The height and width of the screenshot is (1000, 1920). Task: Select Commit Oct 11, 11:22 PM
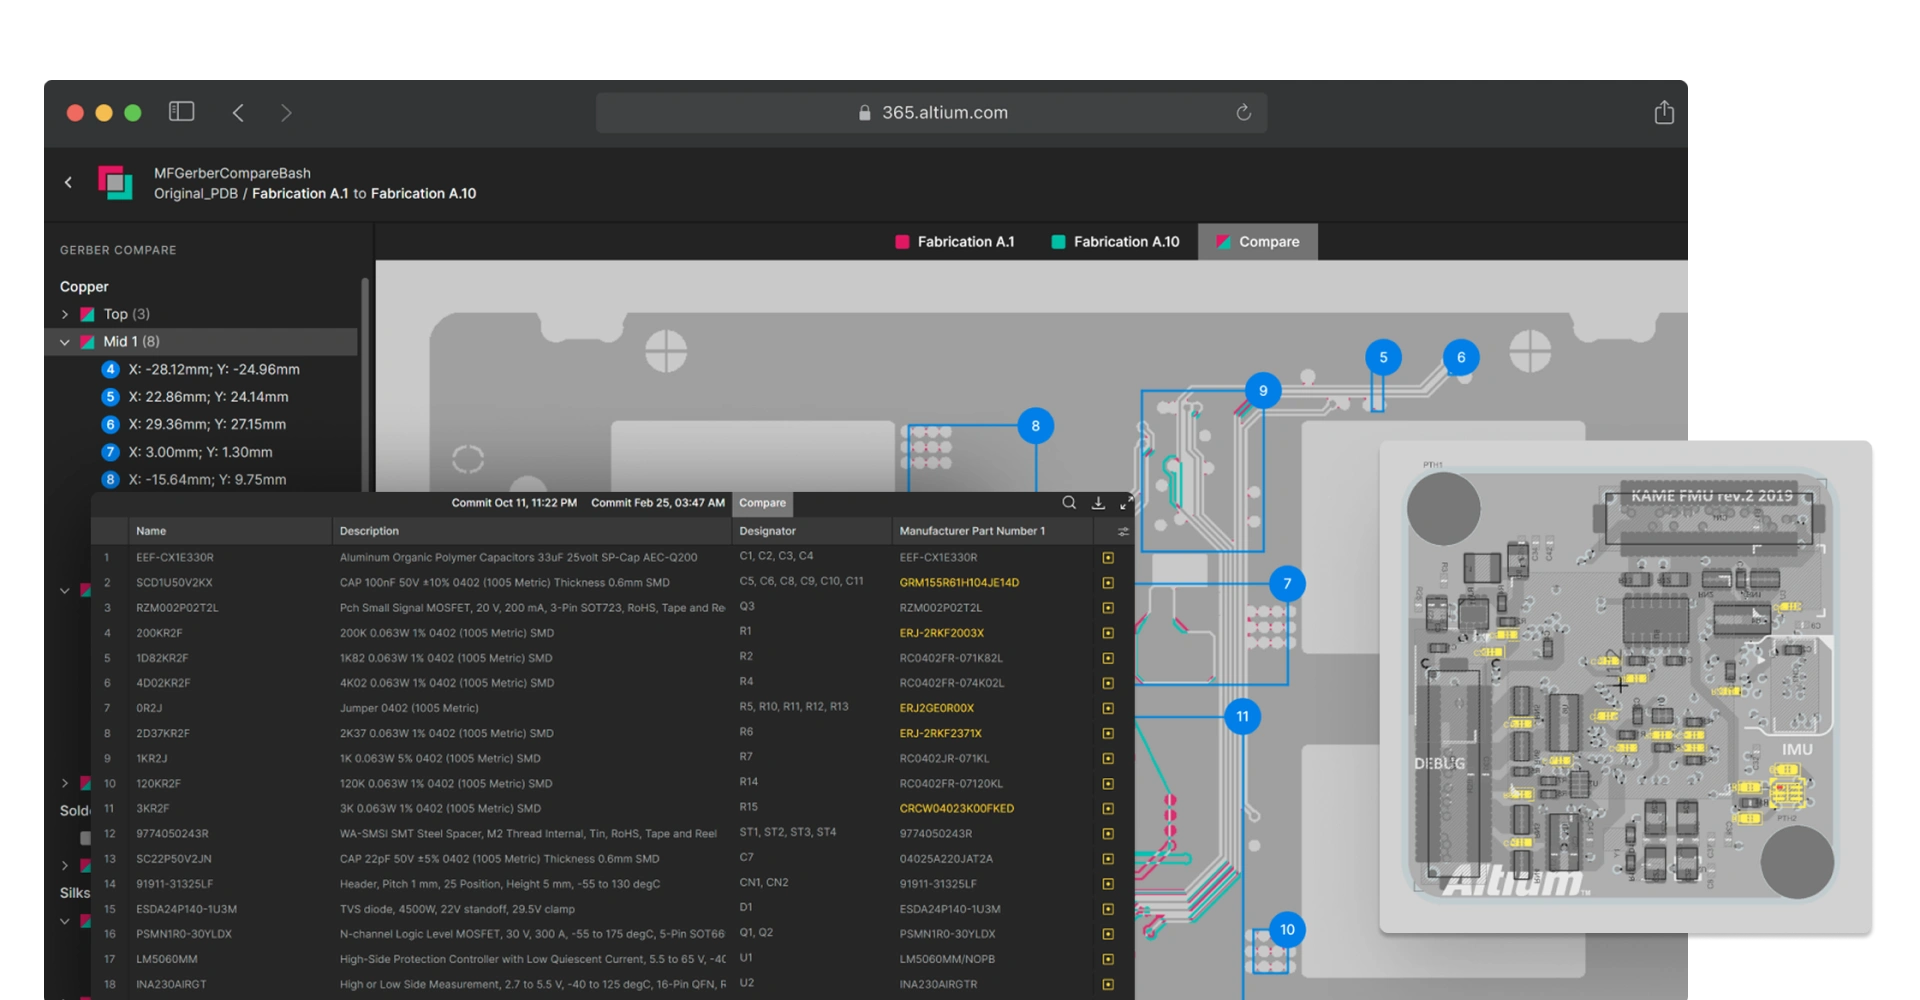pos(514,503)
